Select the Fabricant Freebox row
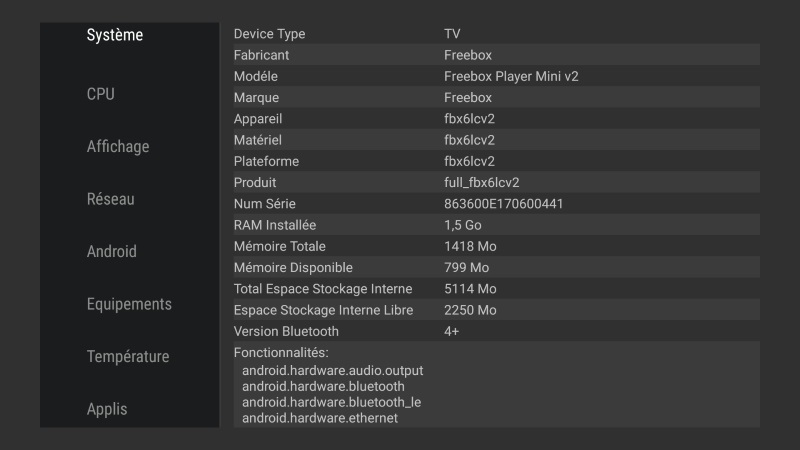This screenshot has height=450, width=800. pyautogui.click(x=495, y=55)
